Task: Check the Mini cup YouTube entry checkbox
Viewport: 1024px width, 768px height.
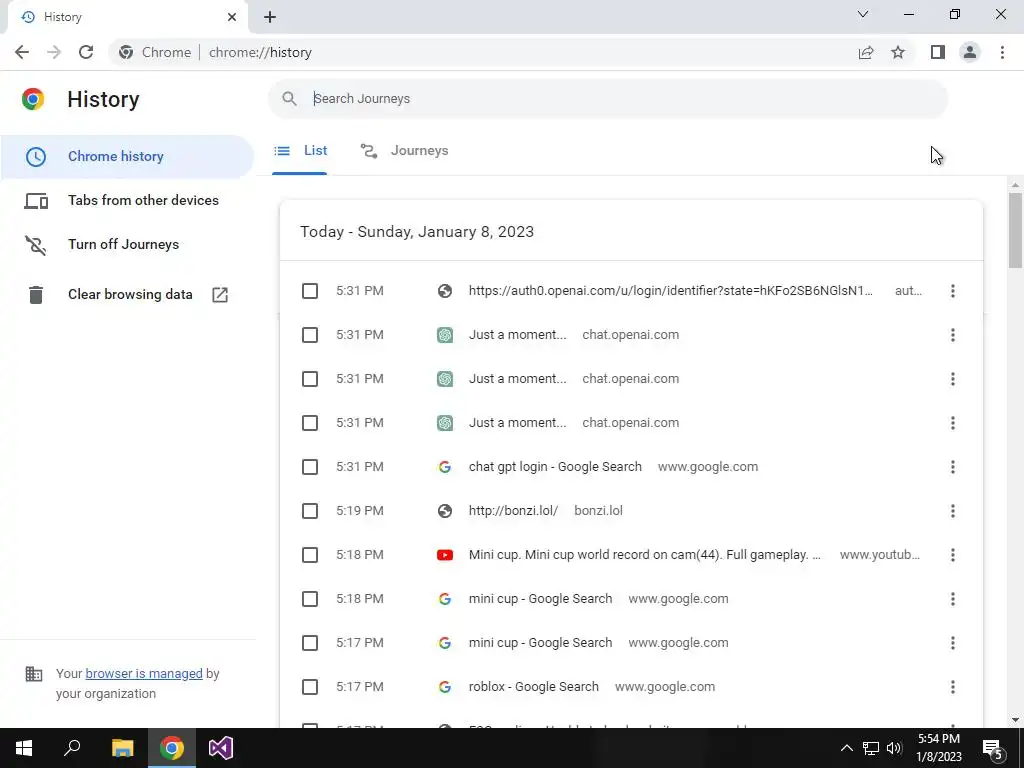Action: pos(310,555)
